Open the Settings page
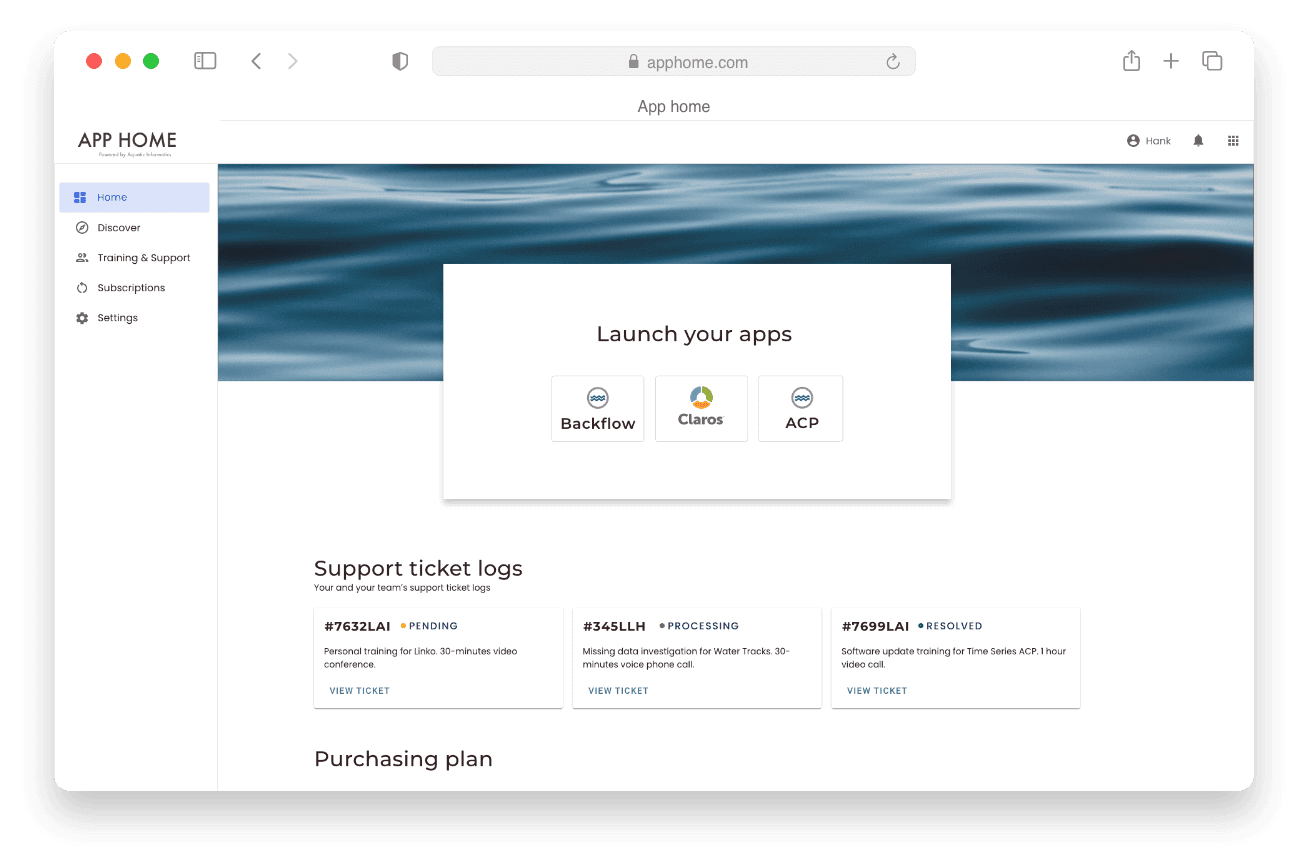This screenshot has width=1308, height=868. [x=117, y=318]
